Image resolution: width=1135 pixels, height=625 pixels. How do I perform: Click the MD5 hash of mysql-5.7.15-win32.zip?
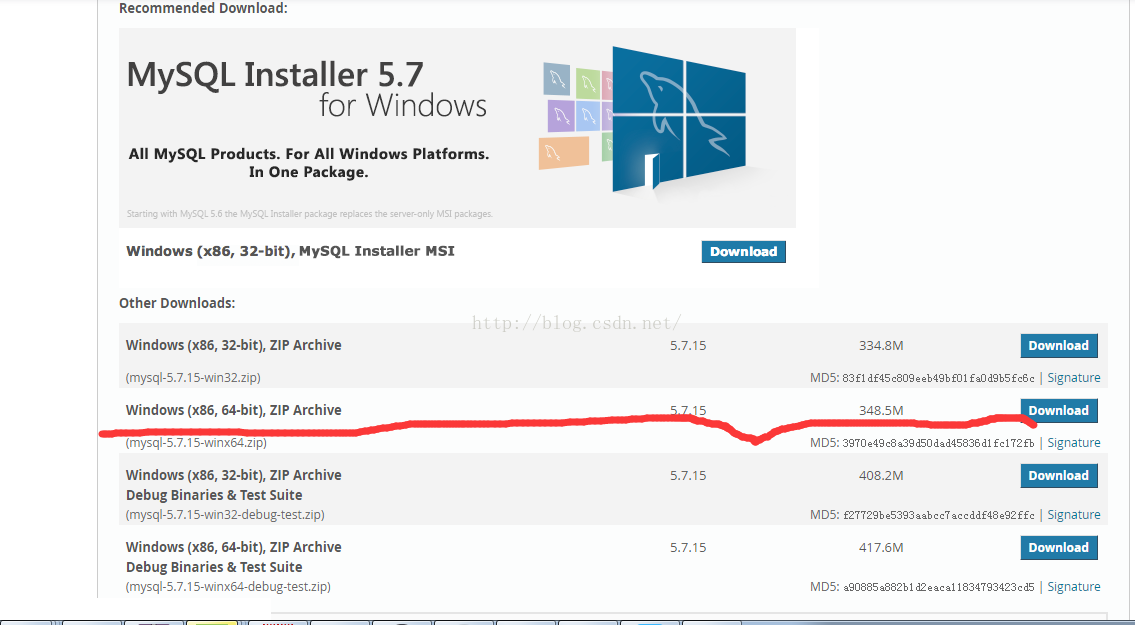pos(938,378)
